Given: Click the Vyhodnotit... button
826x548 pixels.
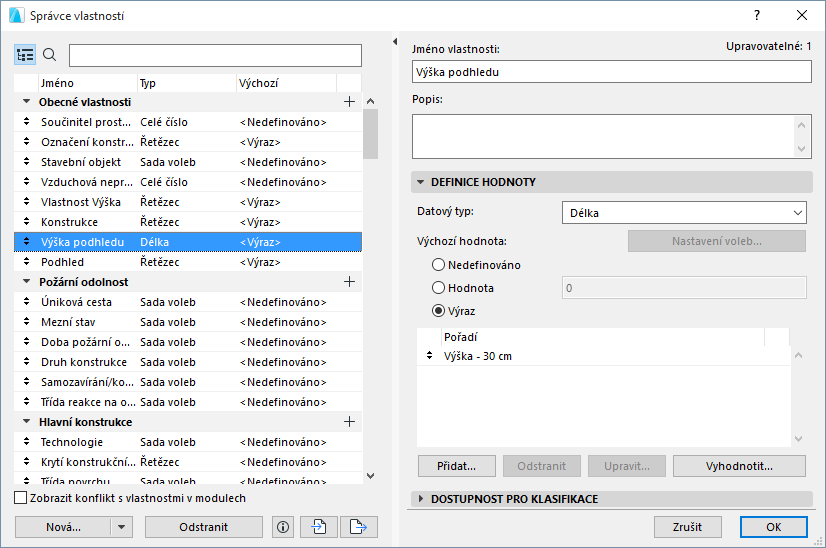Looking at the screenshot, I should 739,466.
